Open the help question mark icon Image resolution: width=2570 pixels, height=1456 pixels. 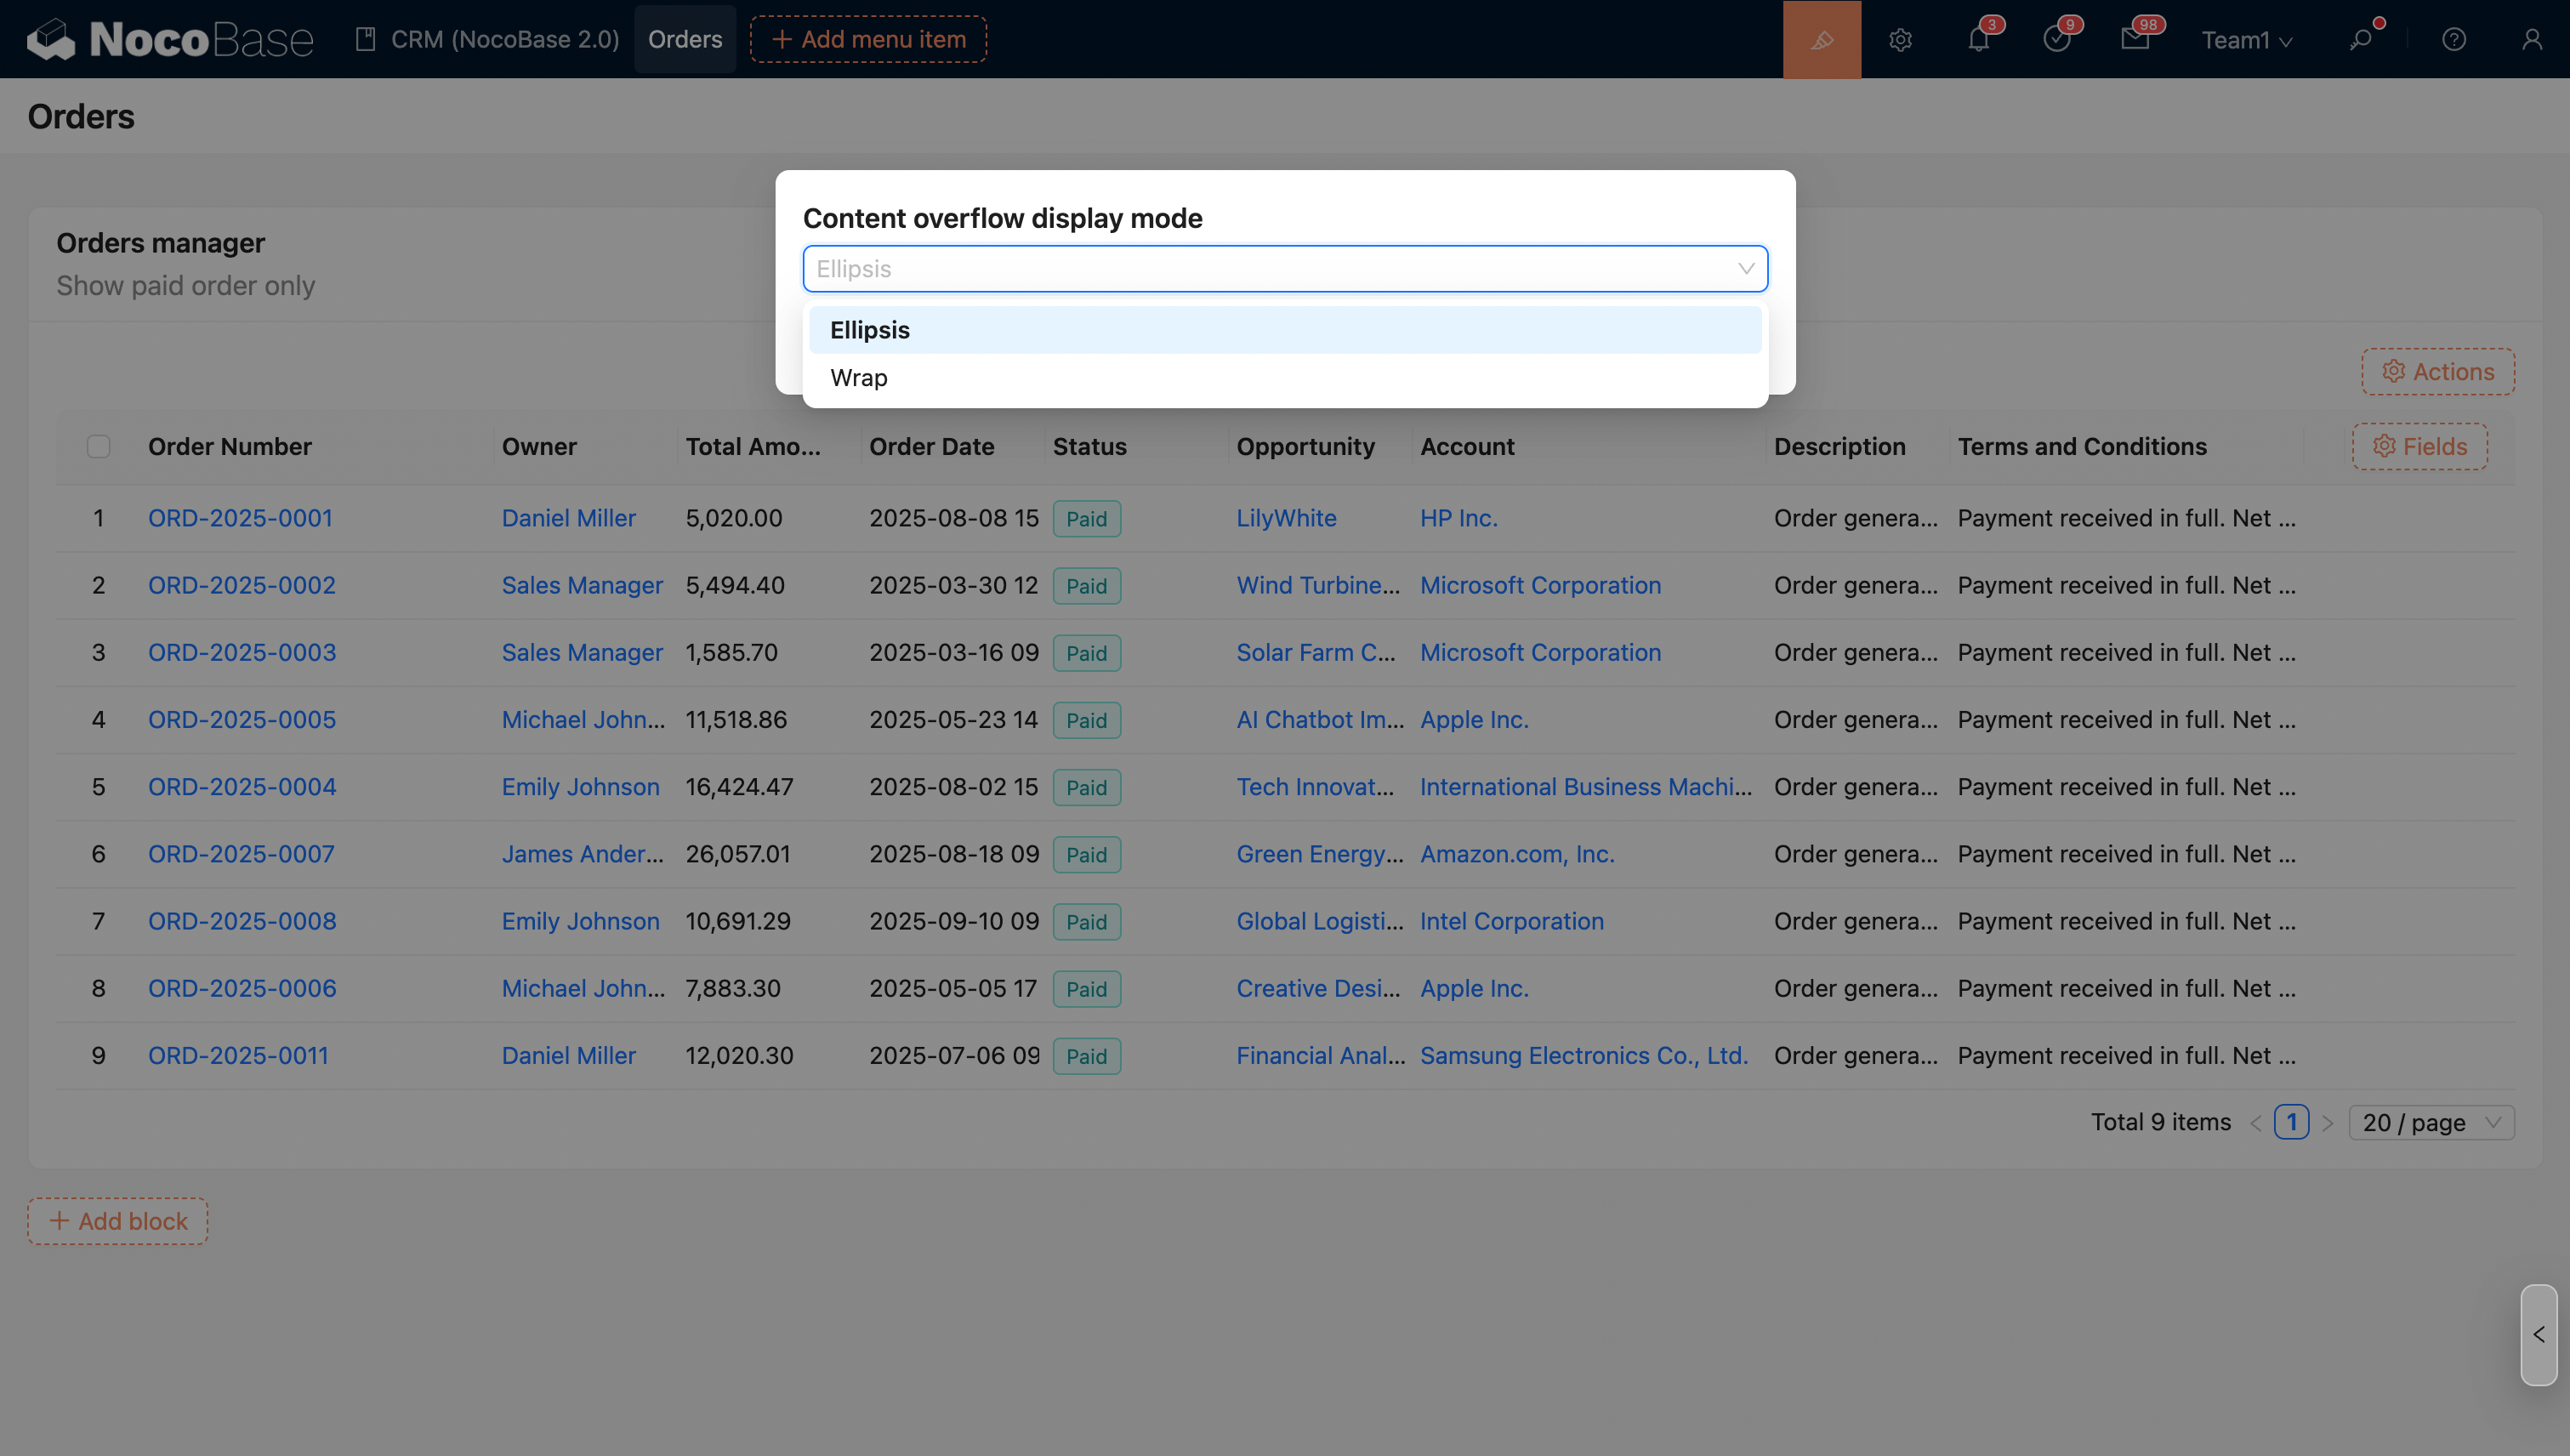click(2453, 39)
